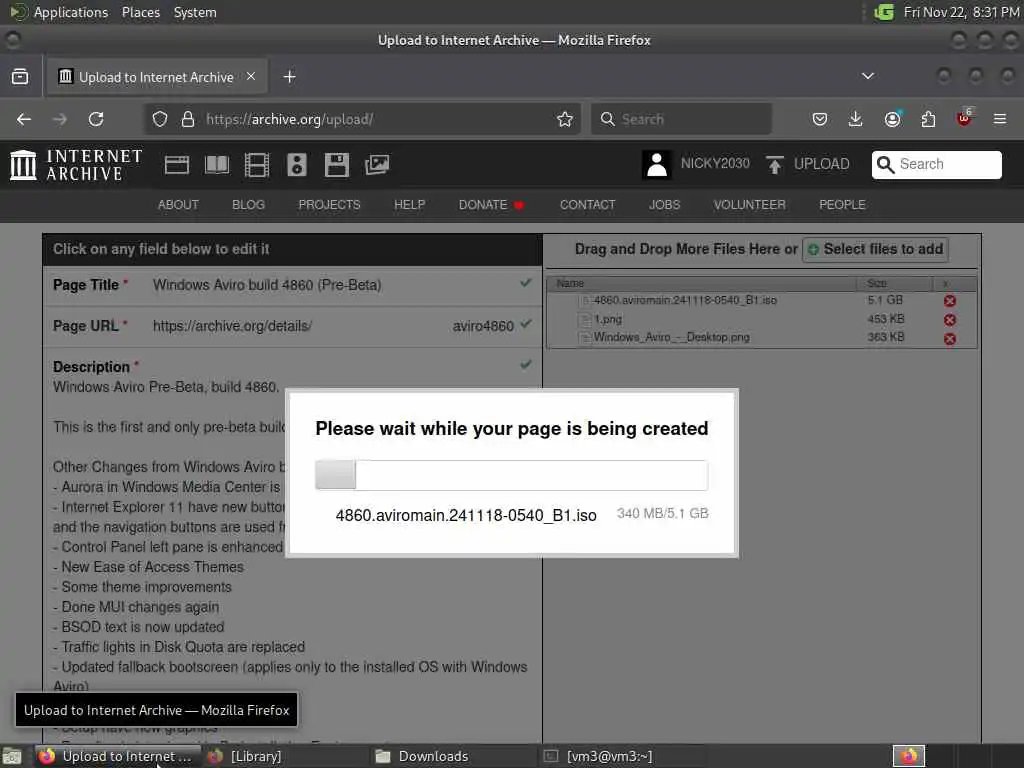Screen dimensions: 1024x768
Task: Edit the aviro4860 Page URL identifier
Action: (483, 326)
